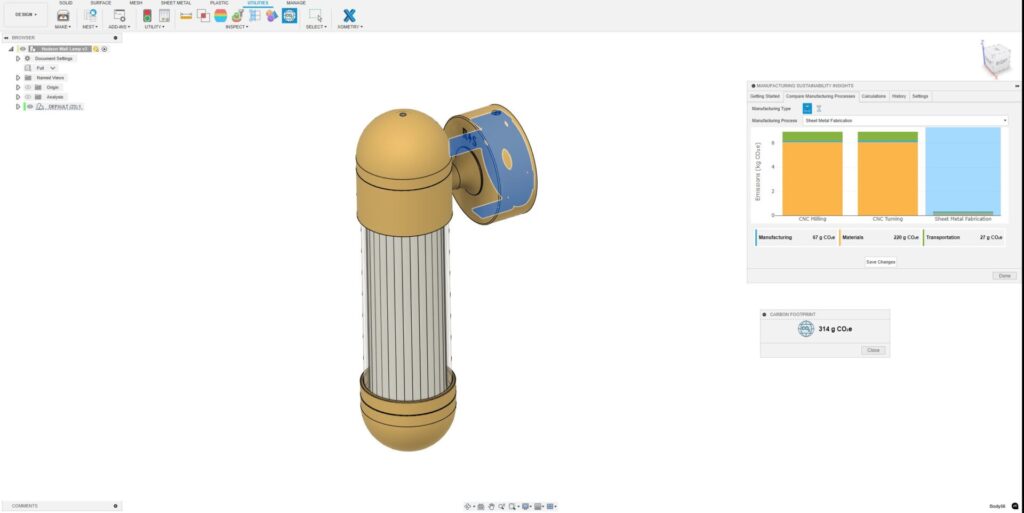Screen dimensions: 1024x513
Task: Click the ViewCube in the corner
Action: [x=995, y=59]
